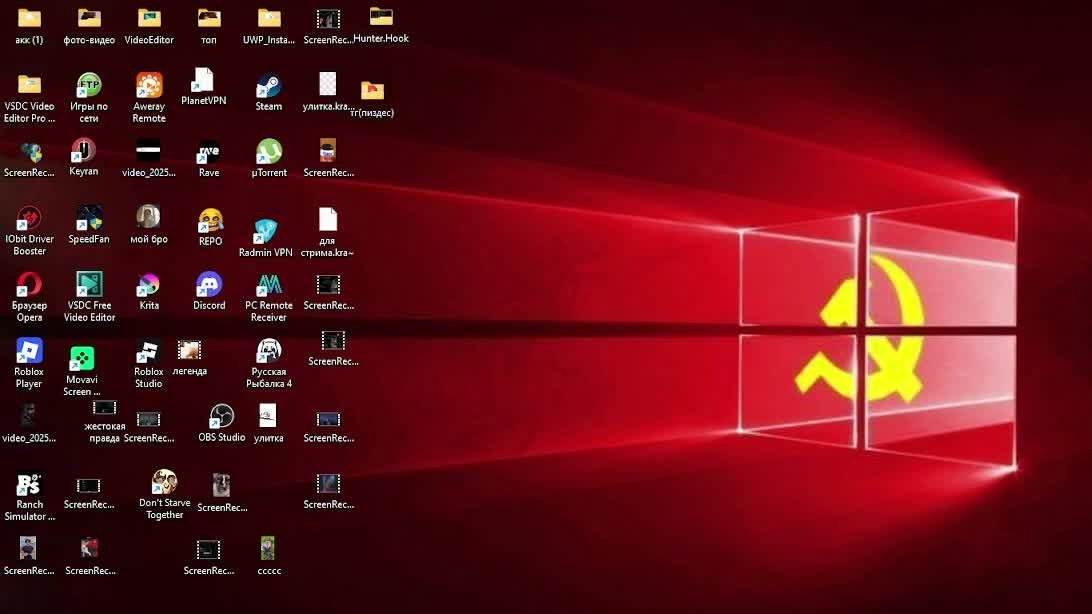Image resolution: width=1092 pixels, height=614 pixels.
Task: Open the акк (1) folder
Action: tap(29, 19)
